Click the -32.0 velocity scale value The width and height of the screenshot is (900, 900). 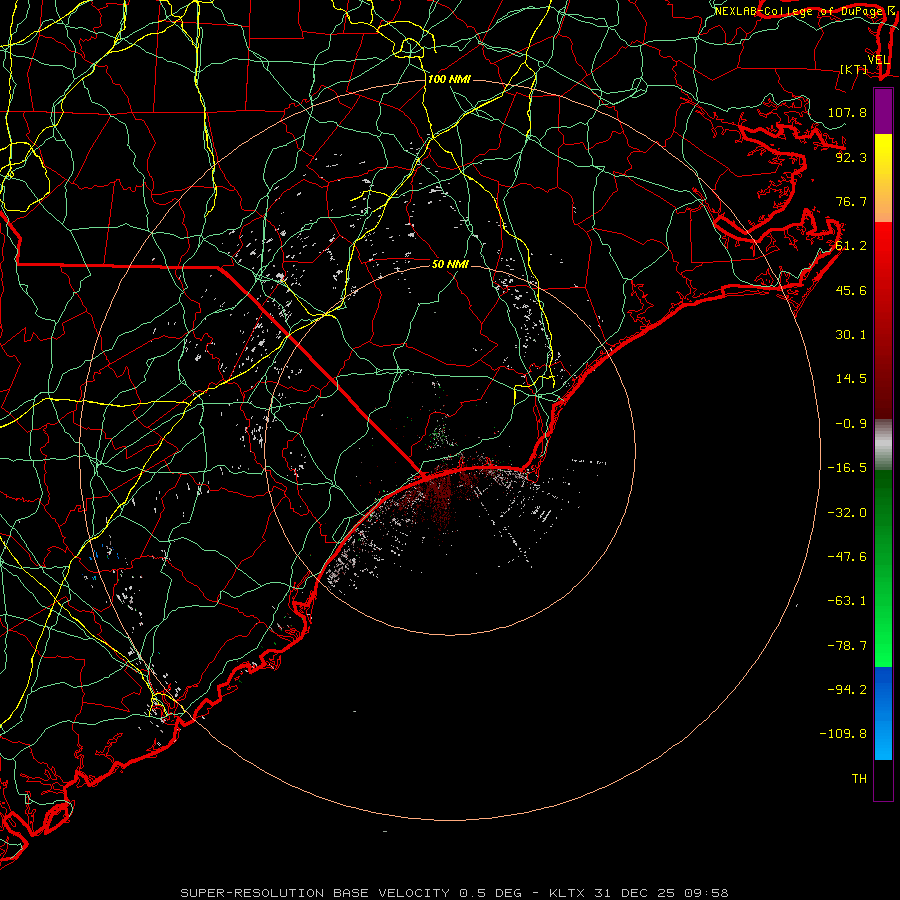[847, 513]
